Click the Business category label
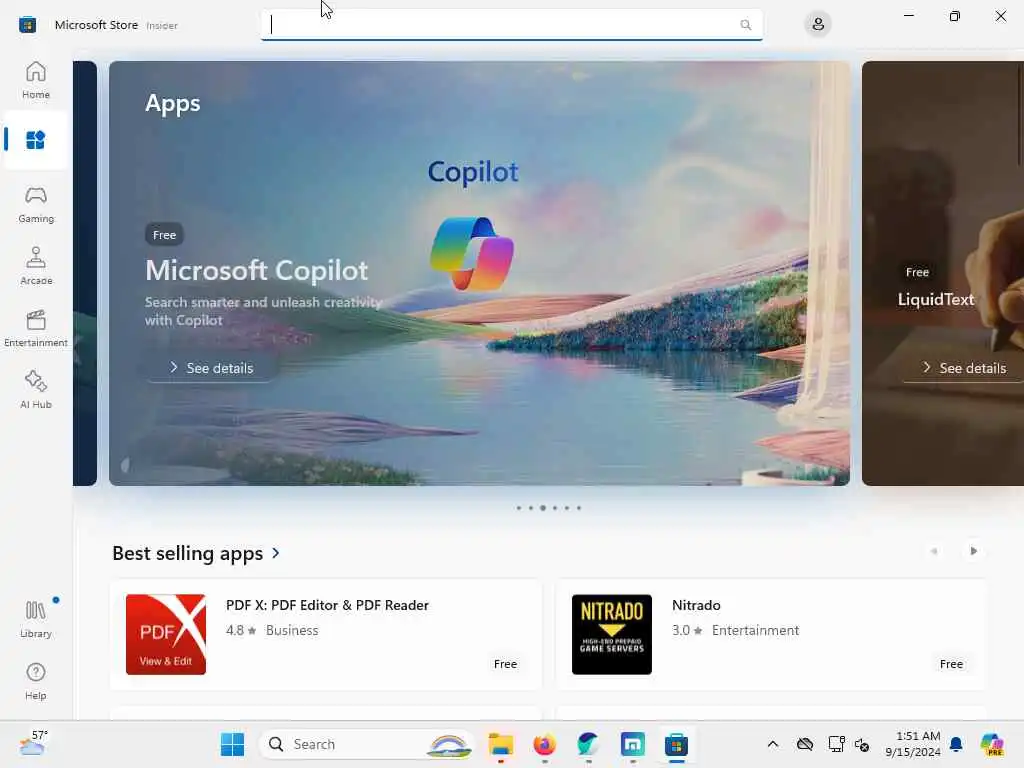This screenshot has height=768, width=1024. [292, 630]
